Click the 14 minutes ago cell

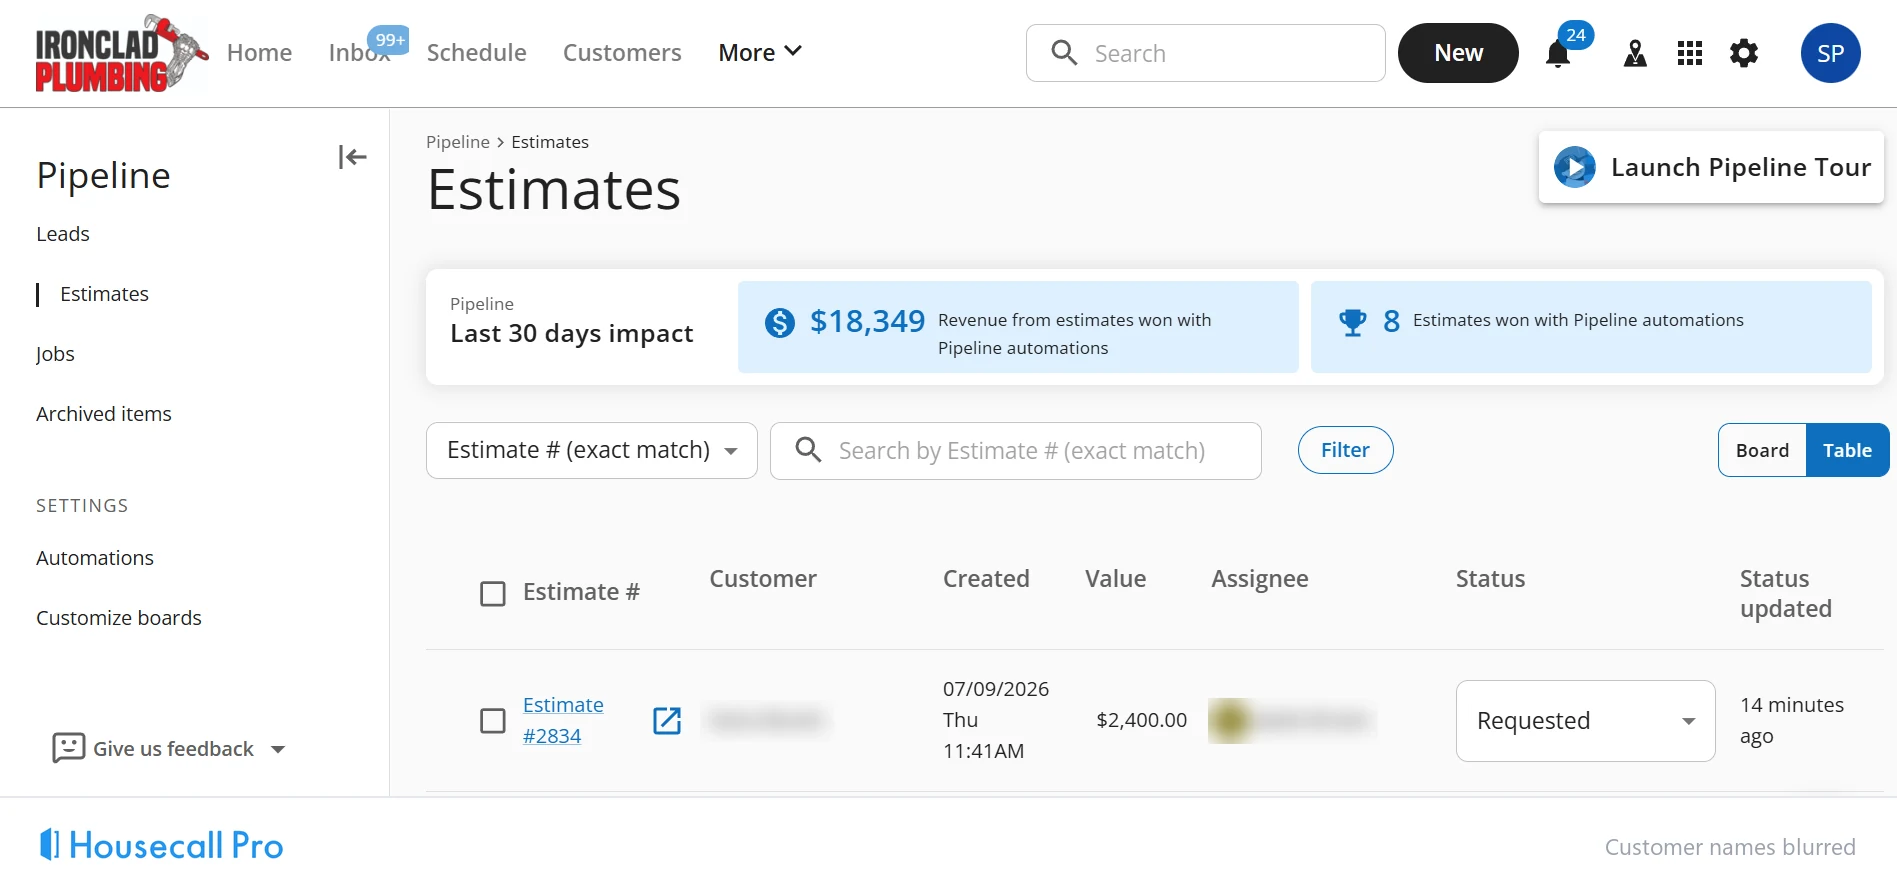pos(1792,721)
